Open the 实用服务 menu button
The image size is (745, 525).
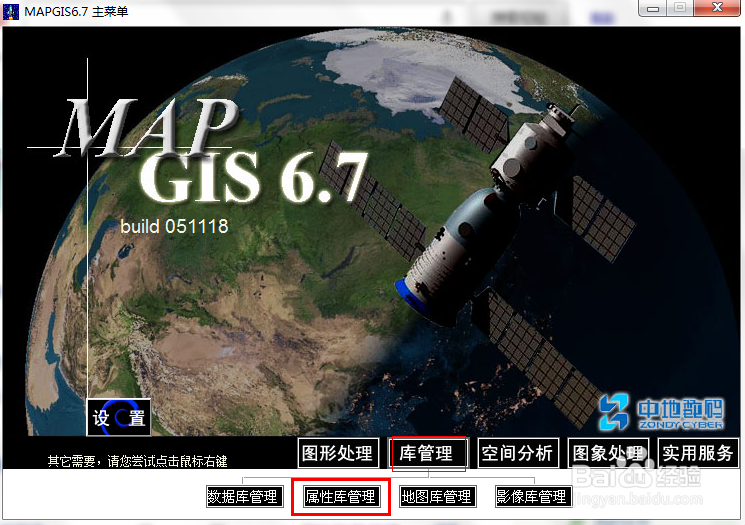[x=698, y=453]
